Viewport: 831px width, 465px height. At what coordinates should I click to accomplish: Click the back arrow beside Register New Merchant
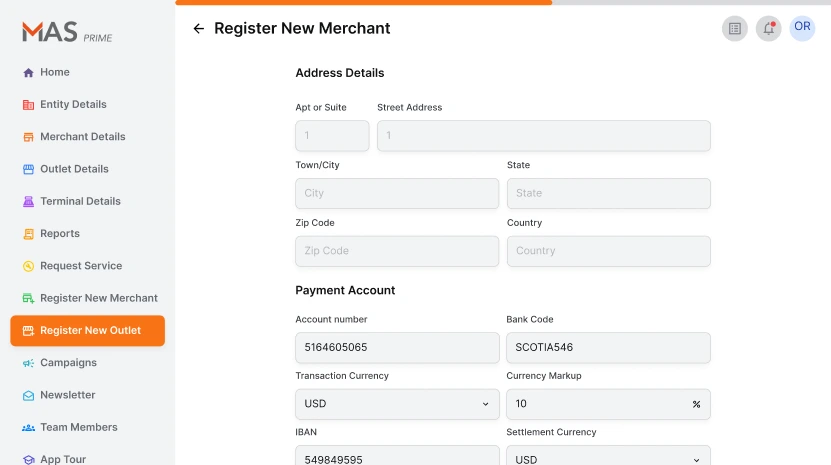pyautogui.click(x=198, y=29)
